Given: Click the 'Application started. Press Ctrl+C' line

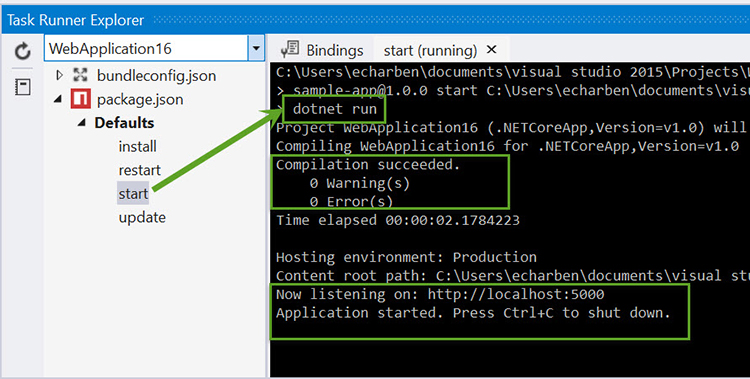Looking at the screenshot, I should point(473,313).
